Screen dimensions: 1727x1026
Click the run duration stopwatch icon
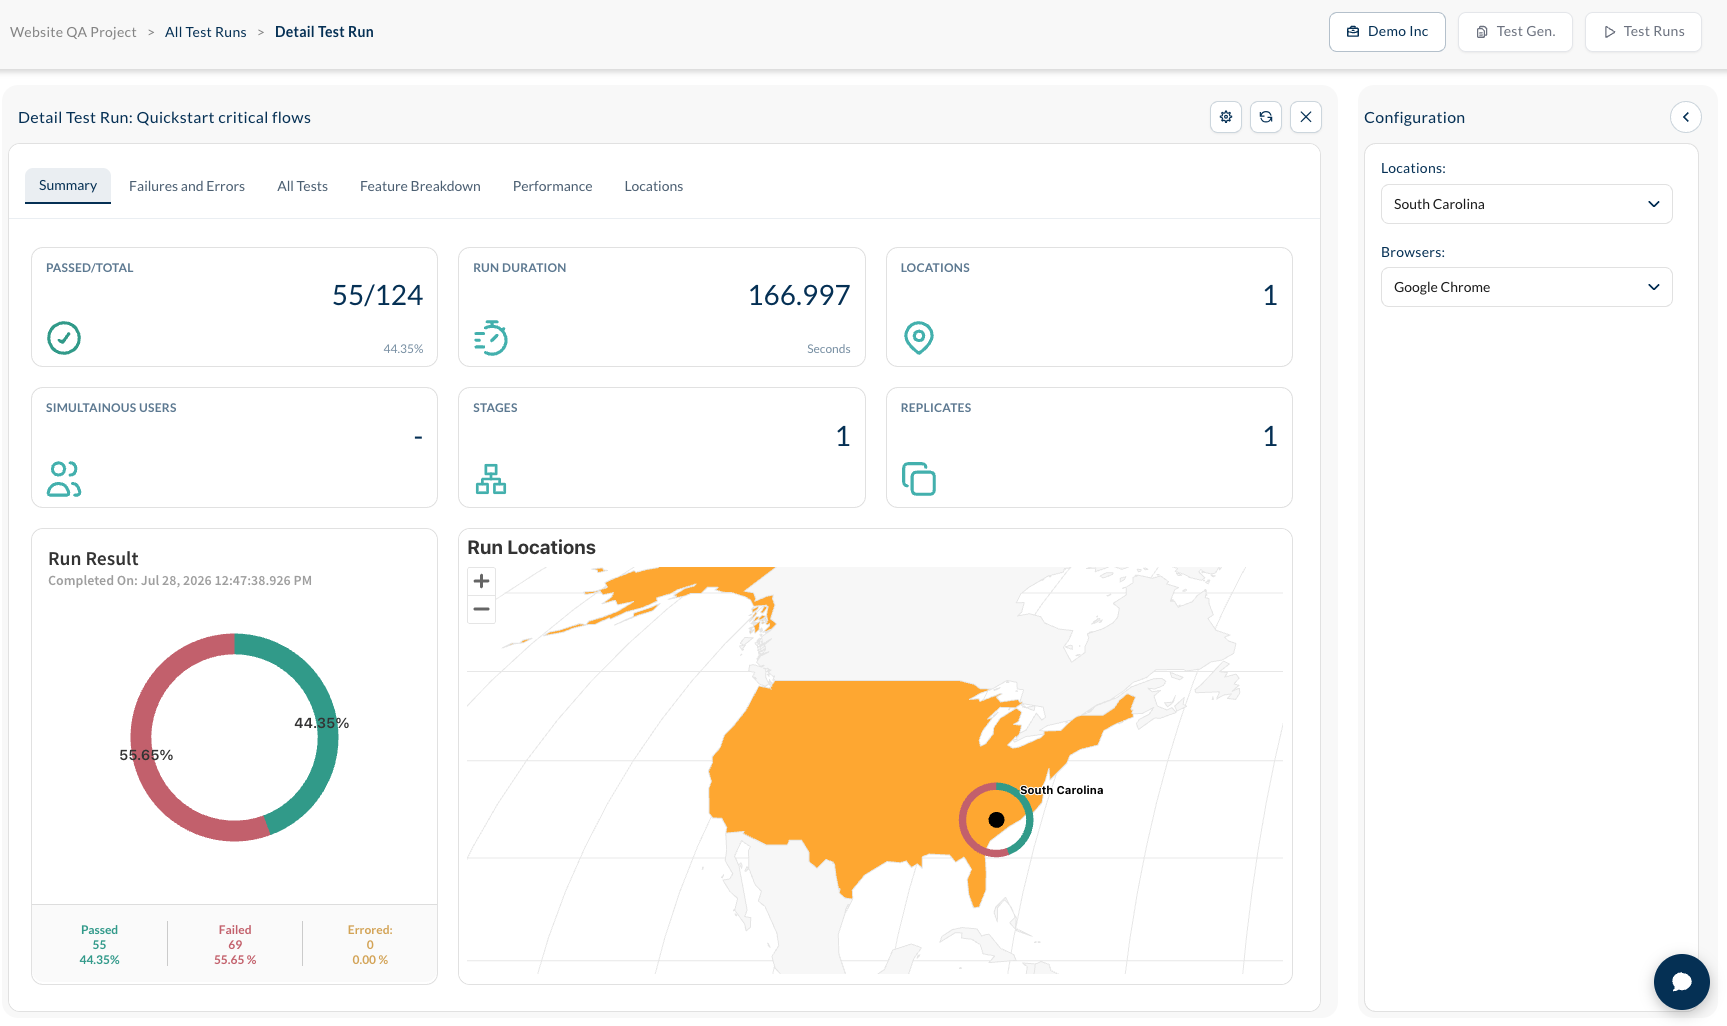tap(491, 338)
